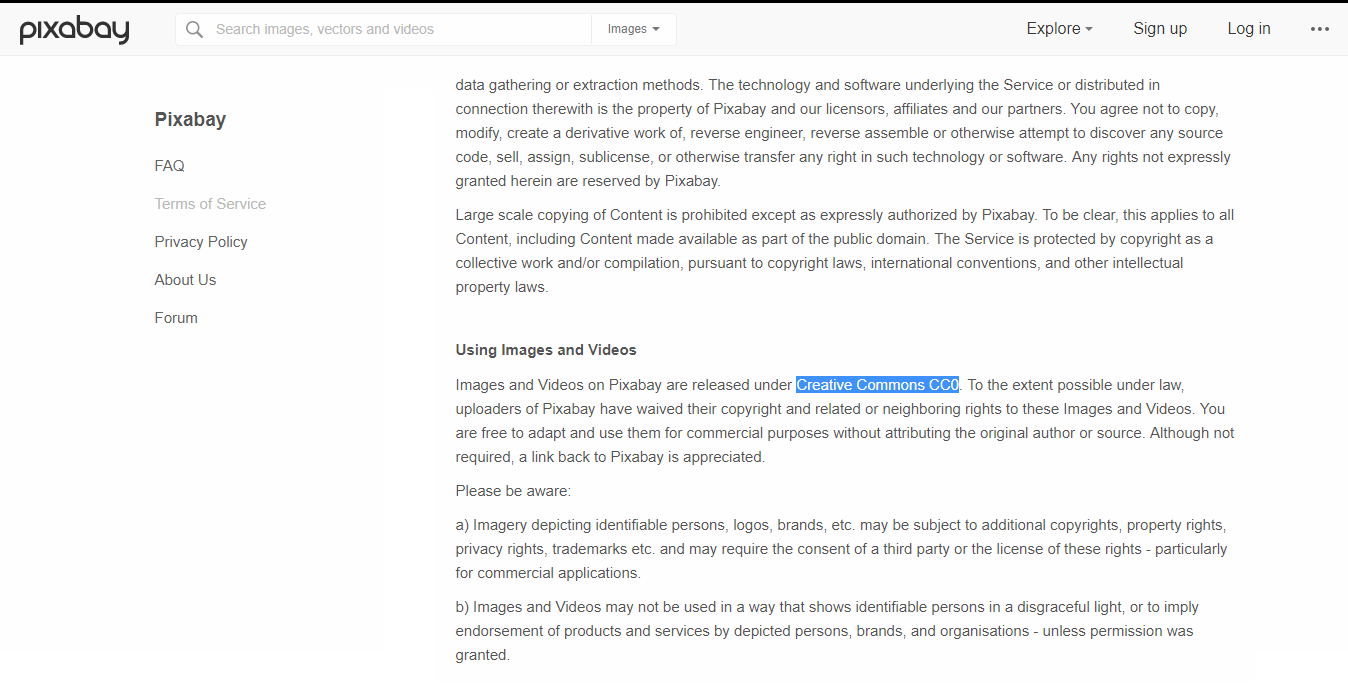Expand the Explore menu
Image resolution: width=1348 pixels, height=698 pixels.
click(1059, 29)
